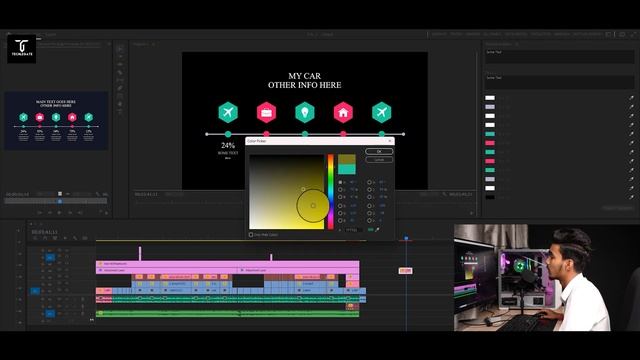Click the left teal airplane hexagon in preview

point(228,112)
